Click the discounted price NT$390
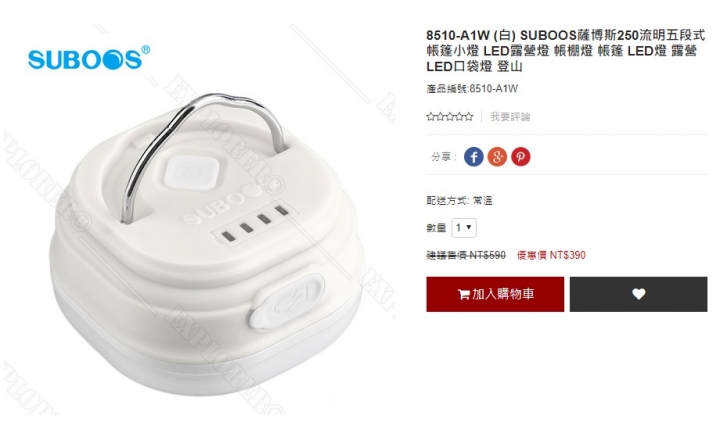This screenshot has width=720, height=426. [551, 255]
